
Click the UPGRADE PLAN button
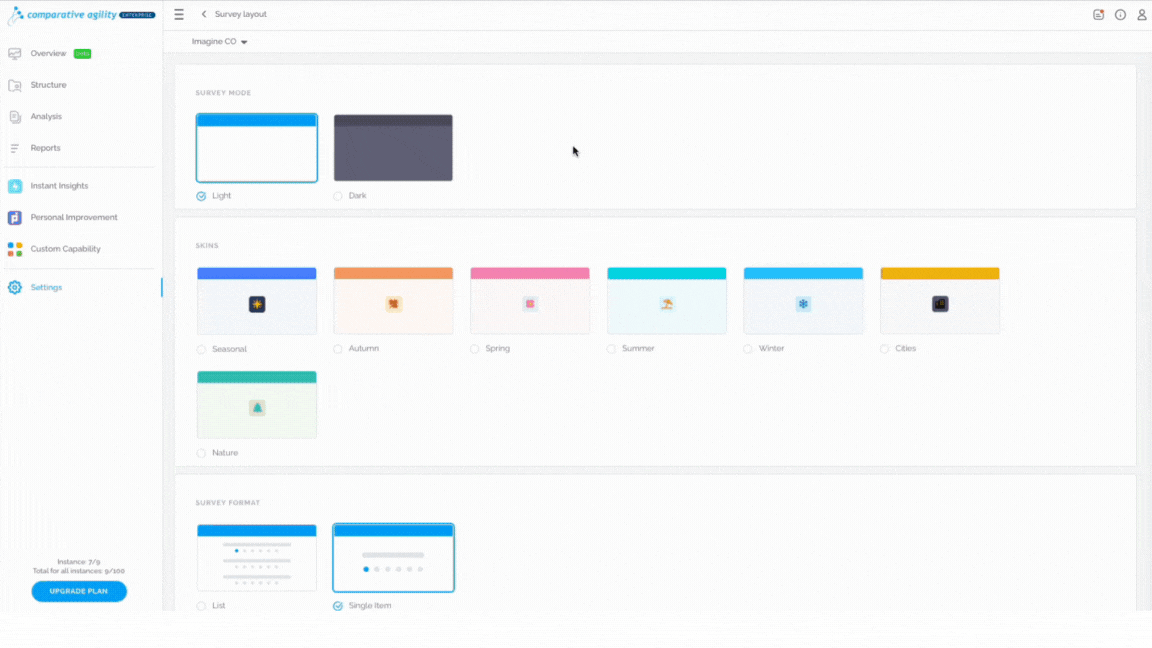79,591
